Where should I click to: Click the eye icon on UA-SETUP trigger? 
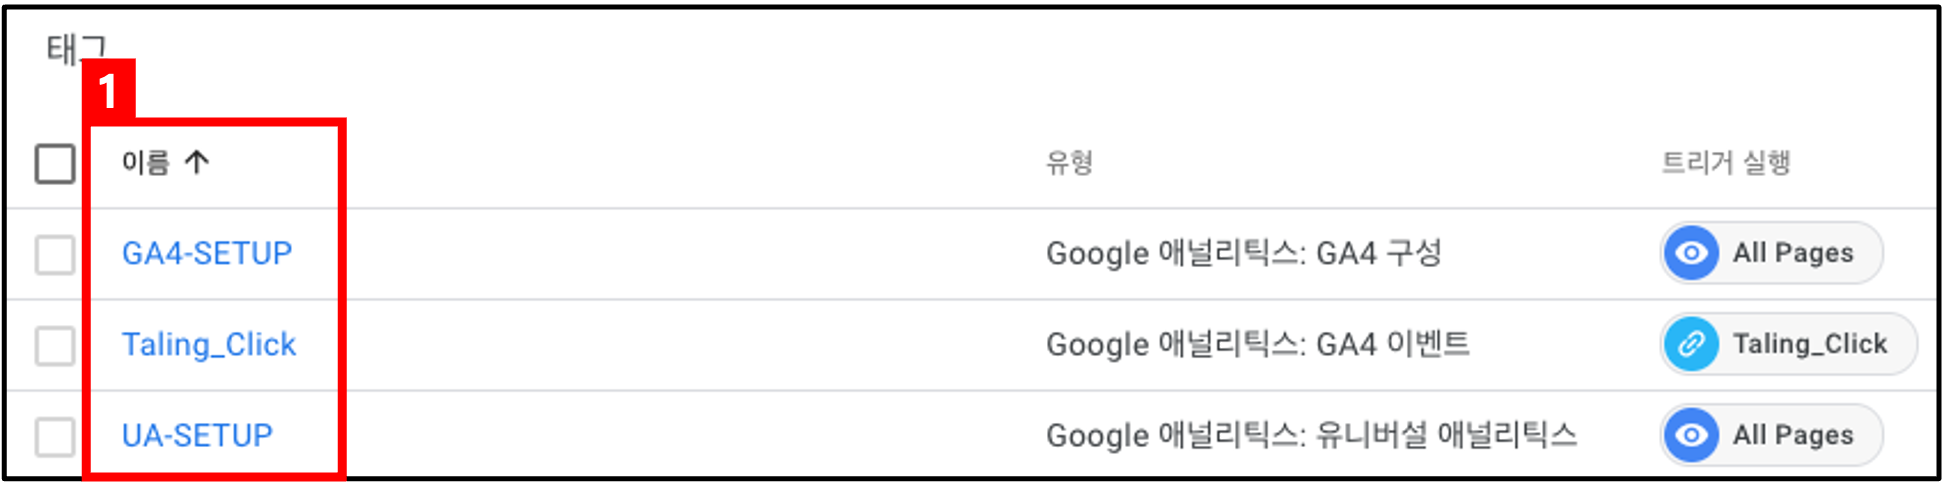tap(1691, 435)
